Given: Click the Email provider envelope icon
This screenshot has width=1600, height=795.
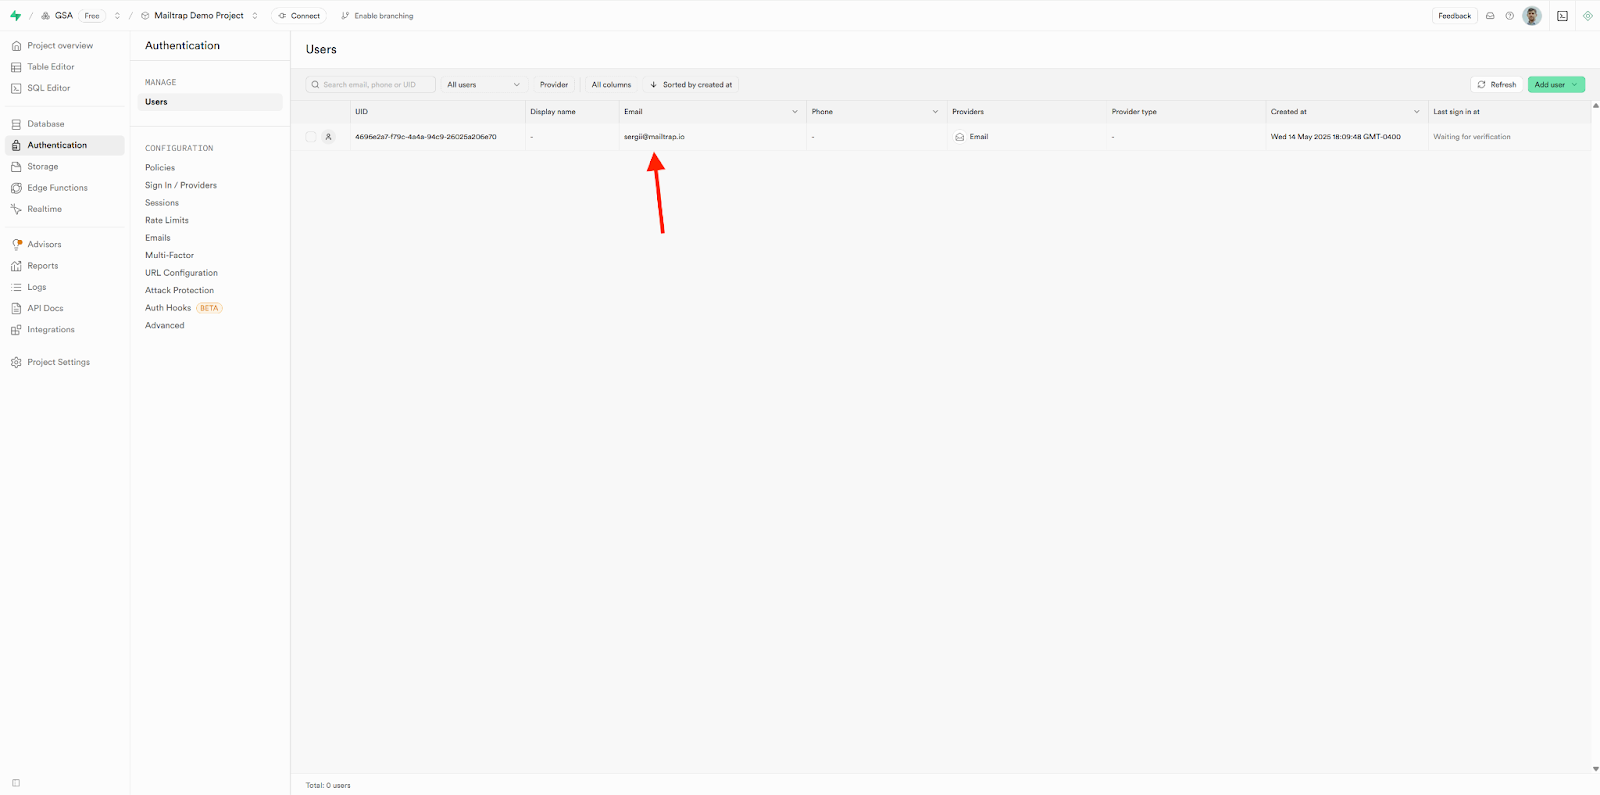Looking at the screenshot, I should [x=960, y=137].
